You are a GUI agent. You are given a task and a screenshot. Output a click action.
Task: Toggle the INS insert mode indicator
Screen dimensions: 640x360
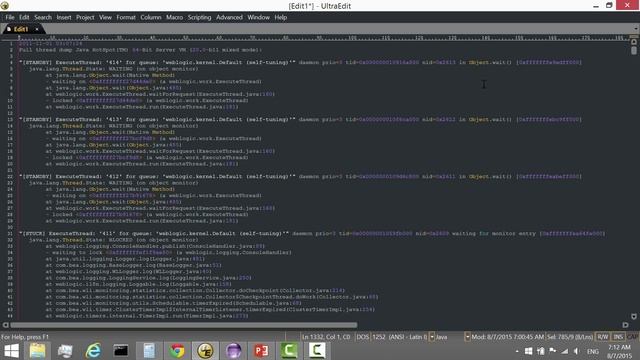click(x=618, y=337)
